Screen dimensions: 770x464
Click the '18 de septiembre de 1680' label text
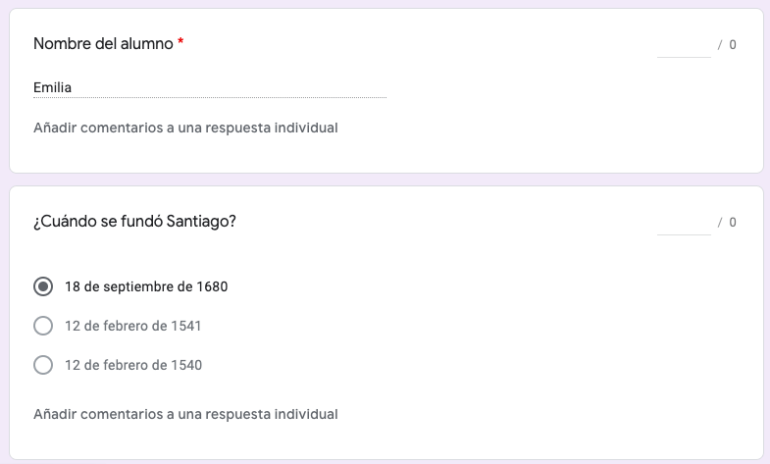point(146,287)
